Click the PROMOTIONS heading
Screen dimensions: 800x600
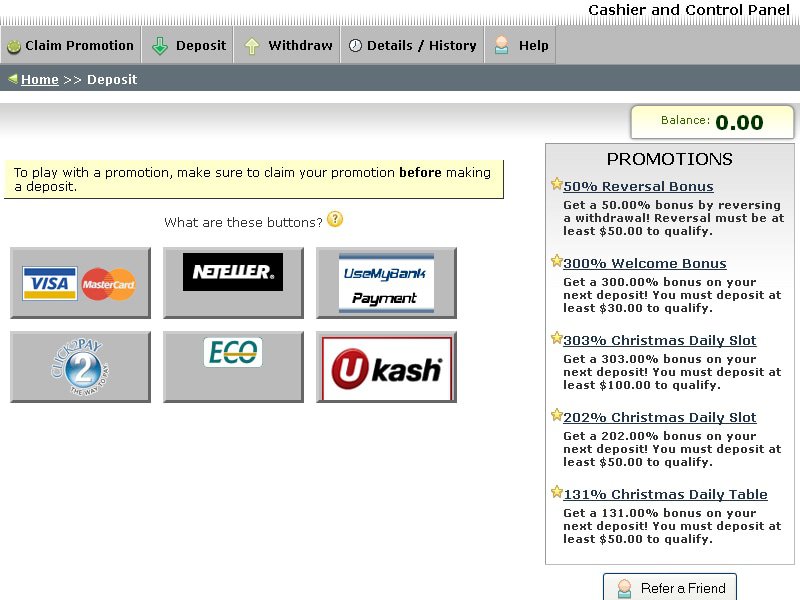[x=669, y=159]
